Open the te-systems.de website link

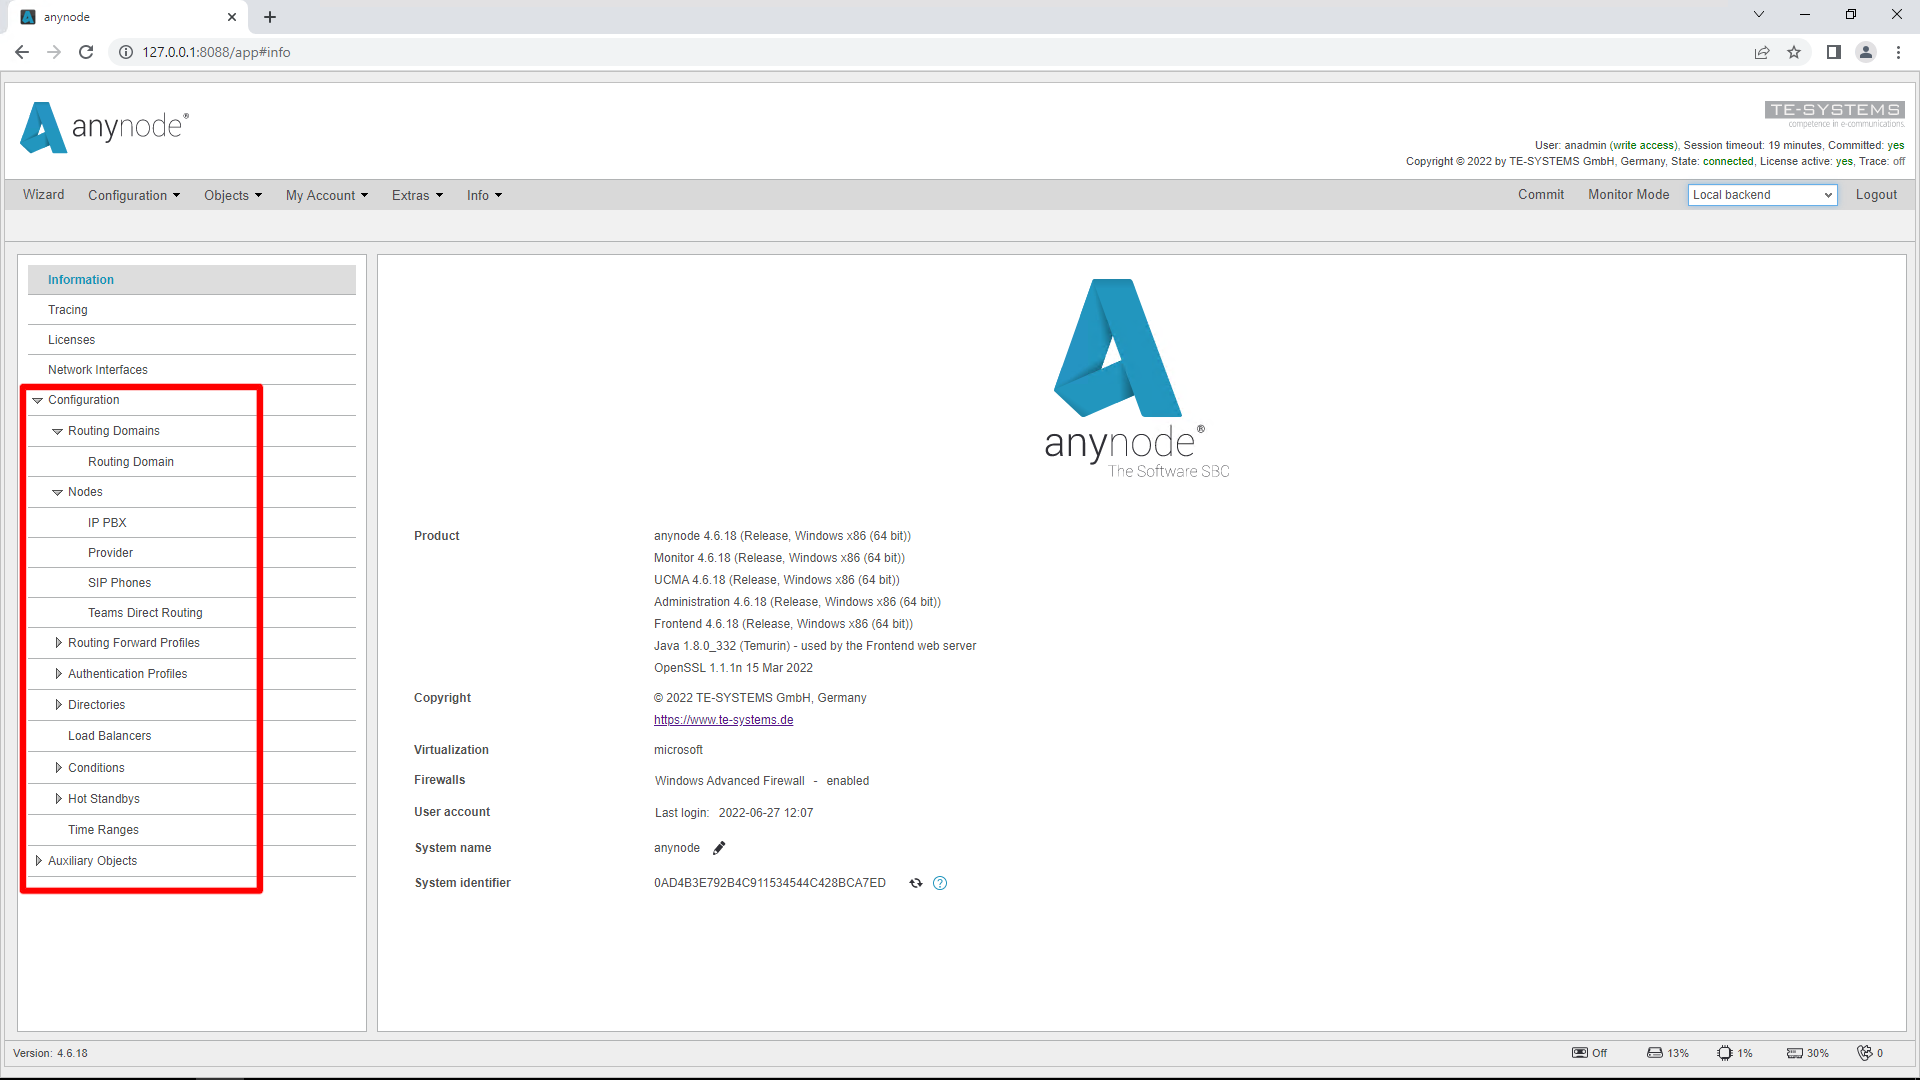click(x=723, y=720)
